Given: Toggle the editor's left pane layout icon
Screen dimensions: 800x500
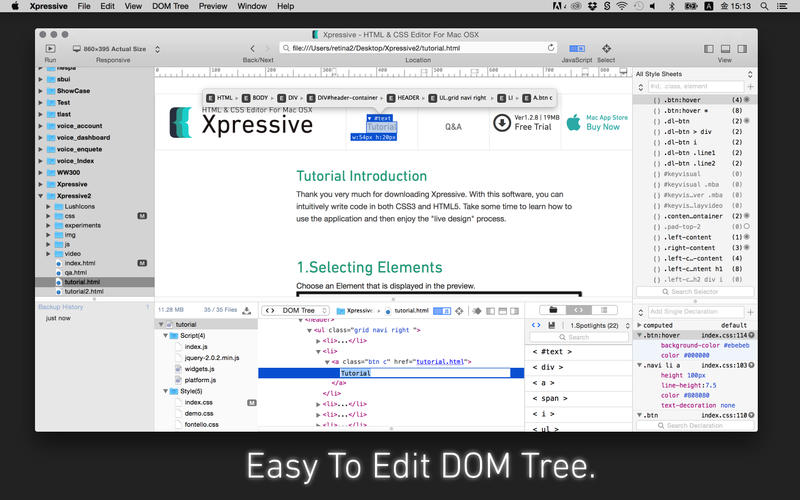Looking at the screenshot, I should click(x=490, y=311).
